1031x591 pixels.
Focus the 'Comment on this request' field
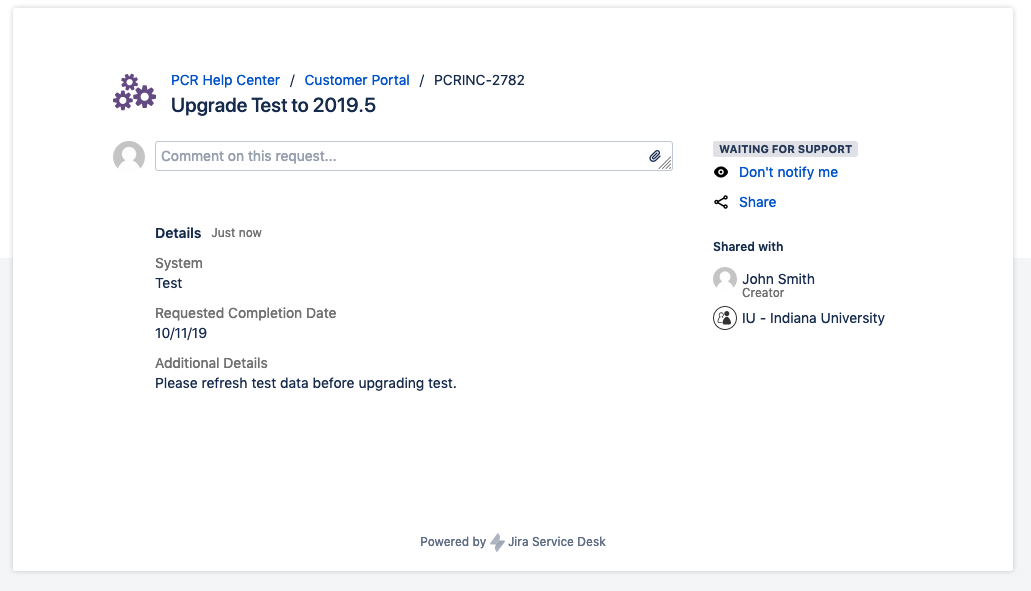400,156
